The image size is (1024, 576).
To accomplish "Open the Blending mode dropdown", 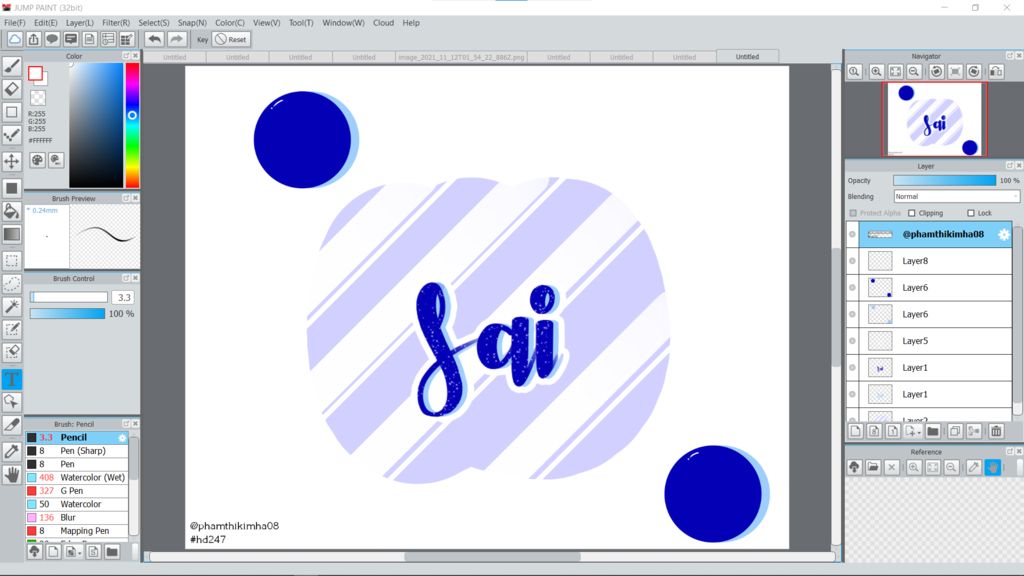I will (955, 197).
